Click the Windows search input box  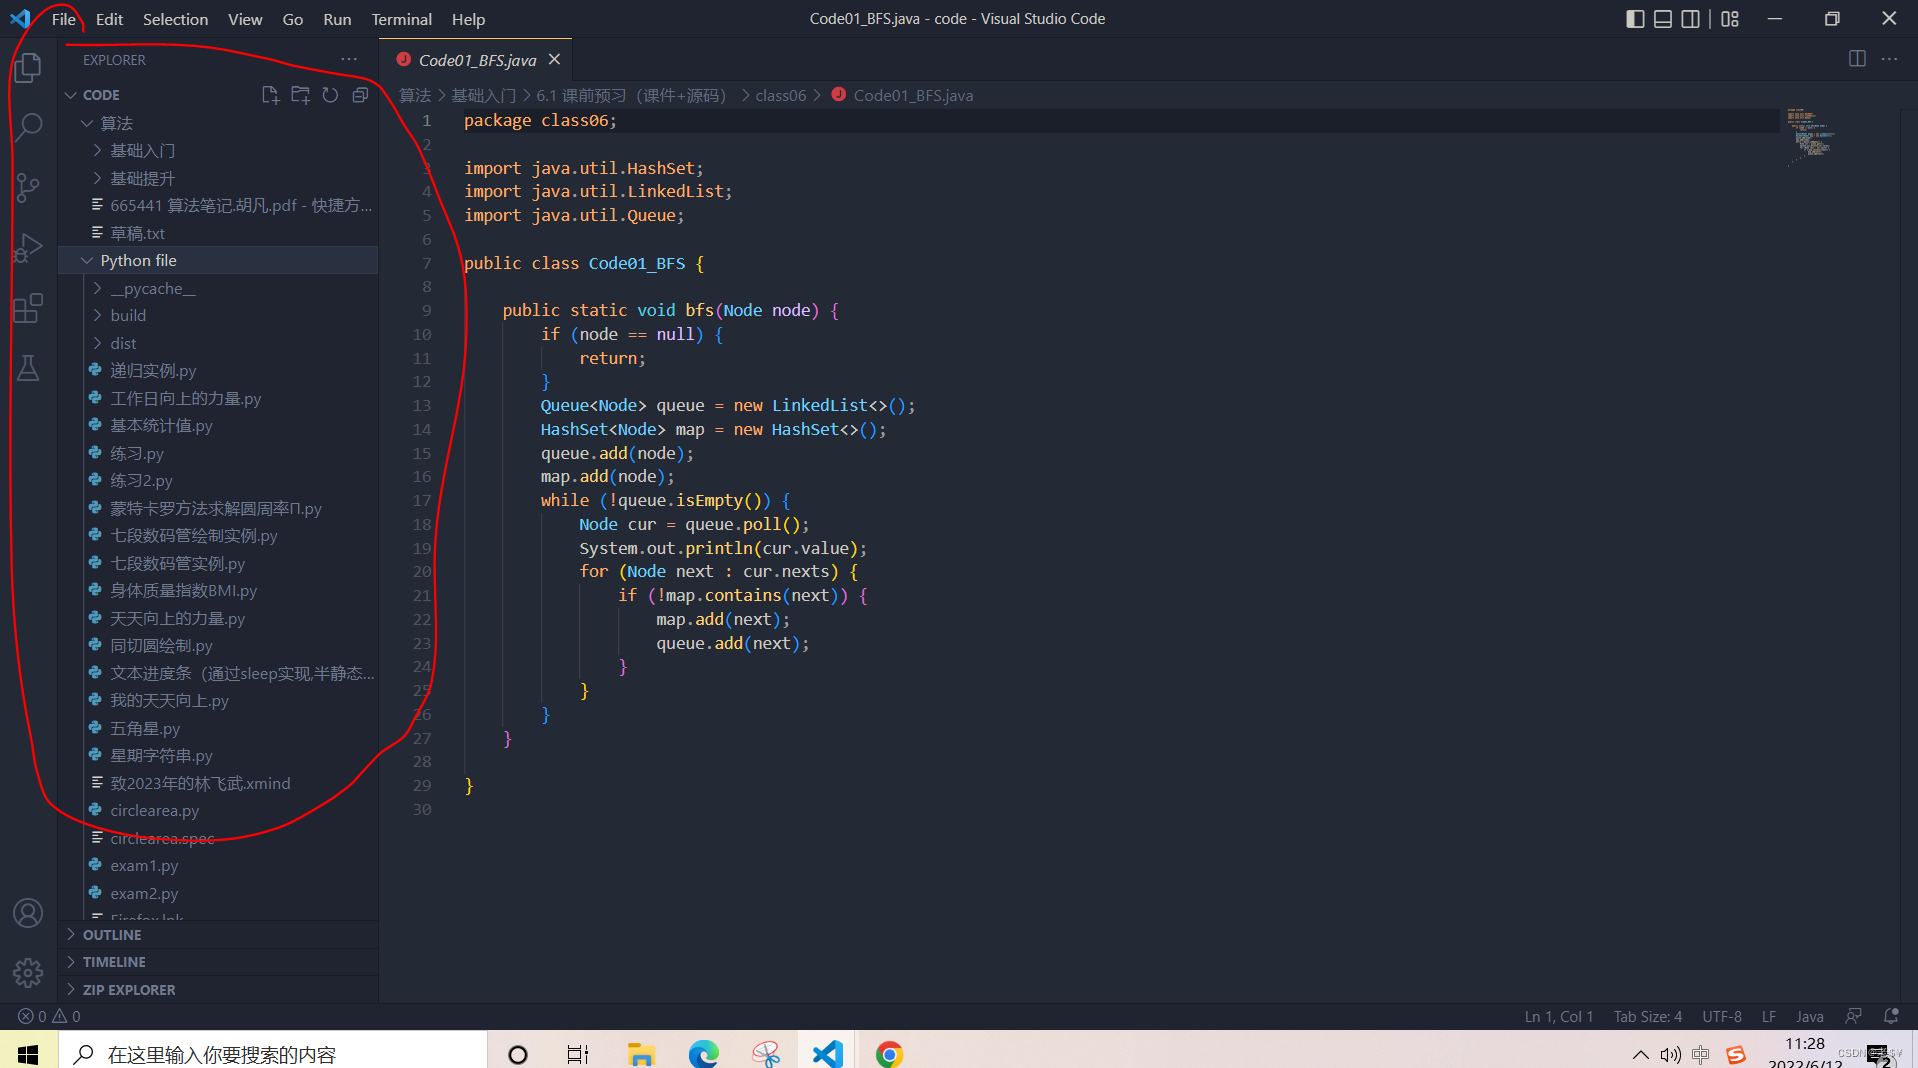(272, 1053)
